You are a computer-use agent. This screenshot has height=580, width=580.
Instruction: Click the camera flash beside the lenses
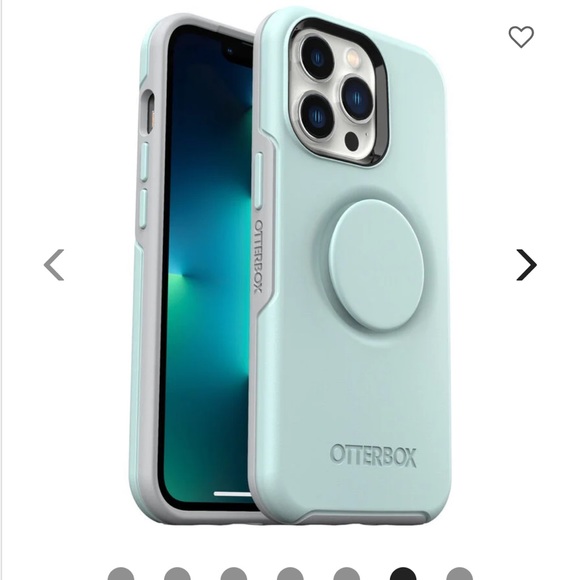point(353,57)
